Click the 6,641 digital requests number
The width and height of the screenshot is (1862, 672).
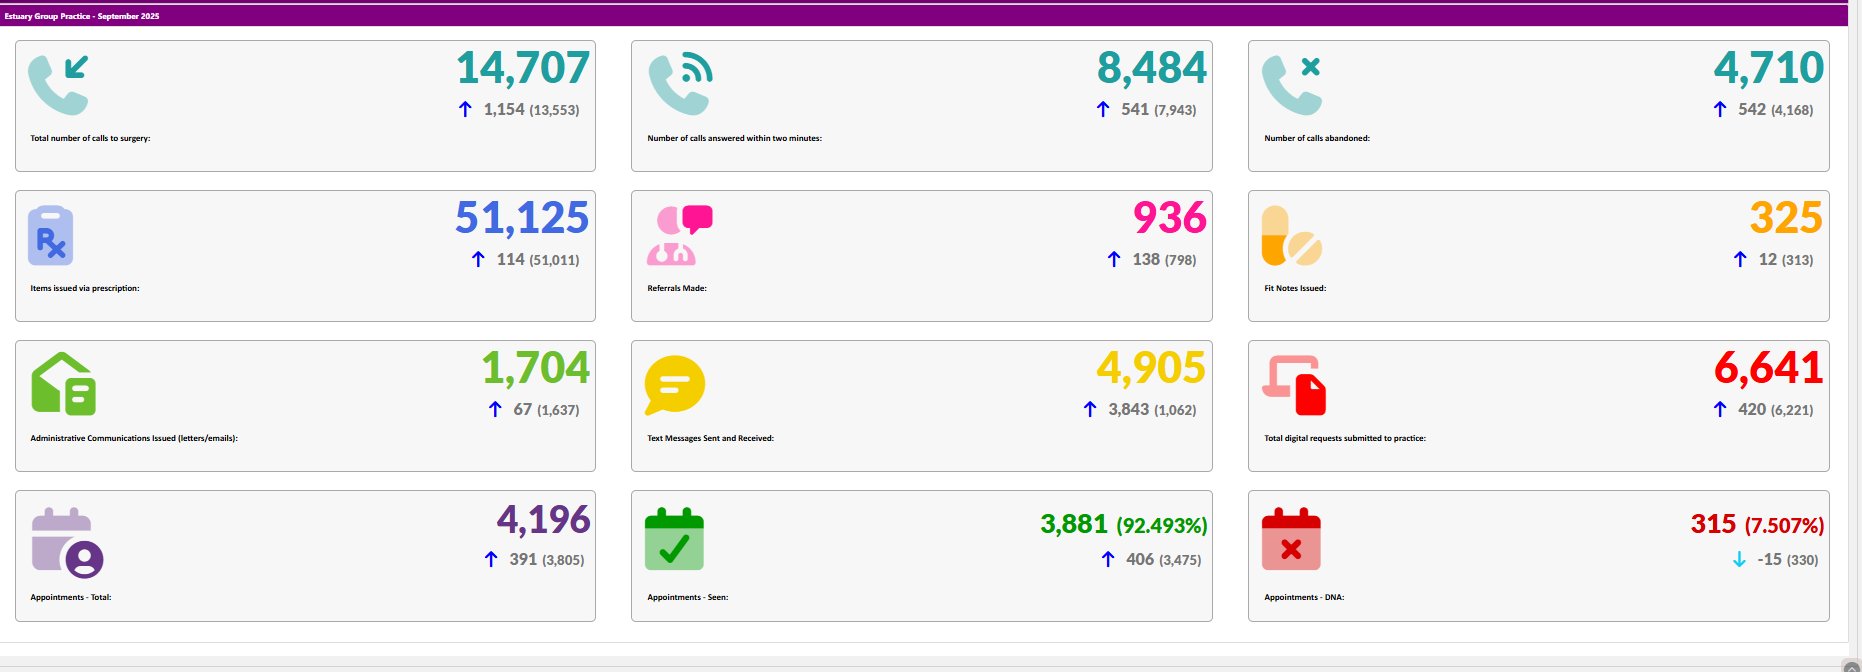(1768, 368)
